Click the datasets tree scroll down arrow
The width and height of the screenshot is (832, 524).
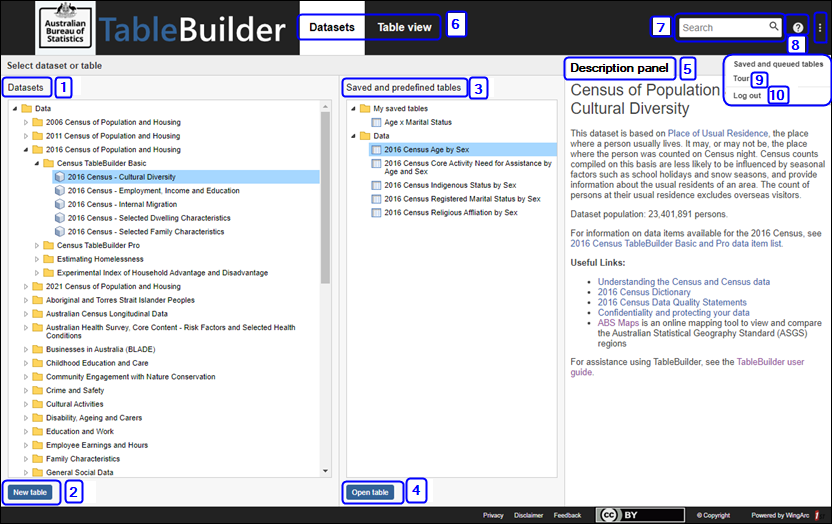[325, 471]
